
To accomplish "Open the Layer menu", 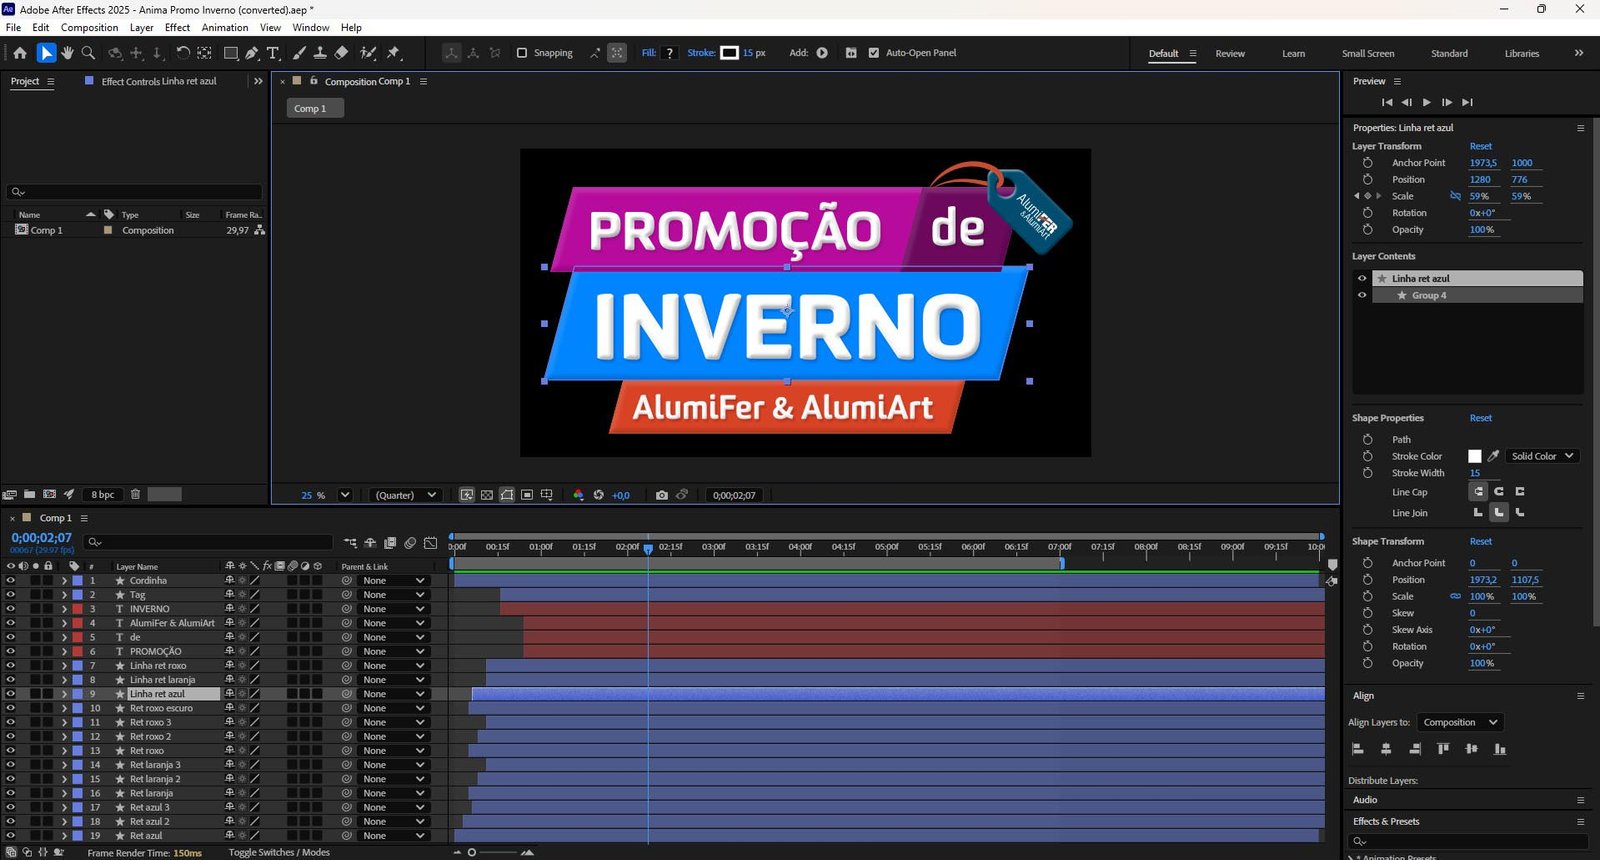I will pyautogui.click(x=142, y=27).
